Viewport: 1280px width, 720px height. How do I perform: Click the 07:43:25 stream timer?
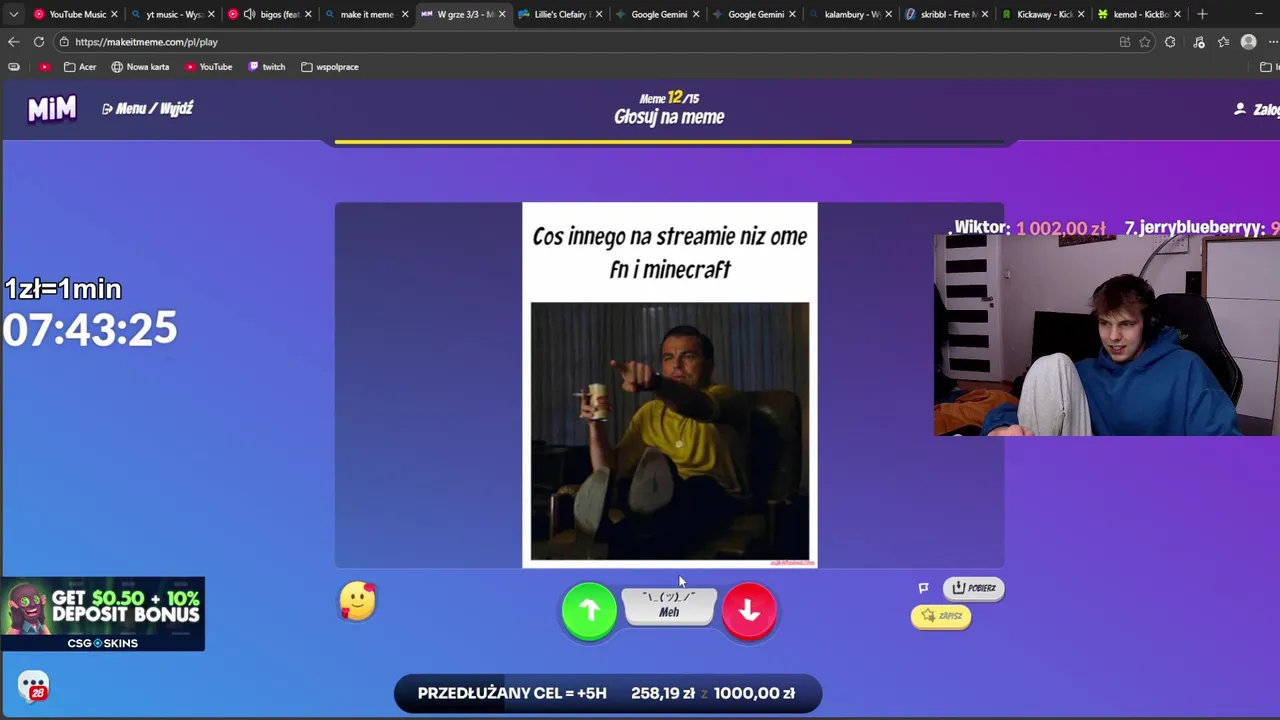90,329
